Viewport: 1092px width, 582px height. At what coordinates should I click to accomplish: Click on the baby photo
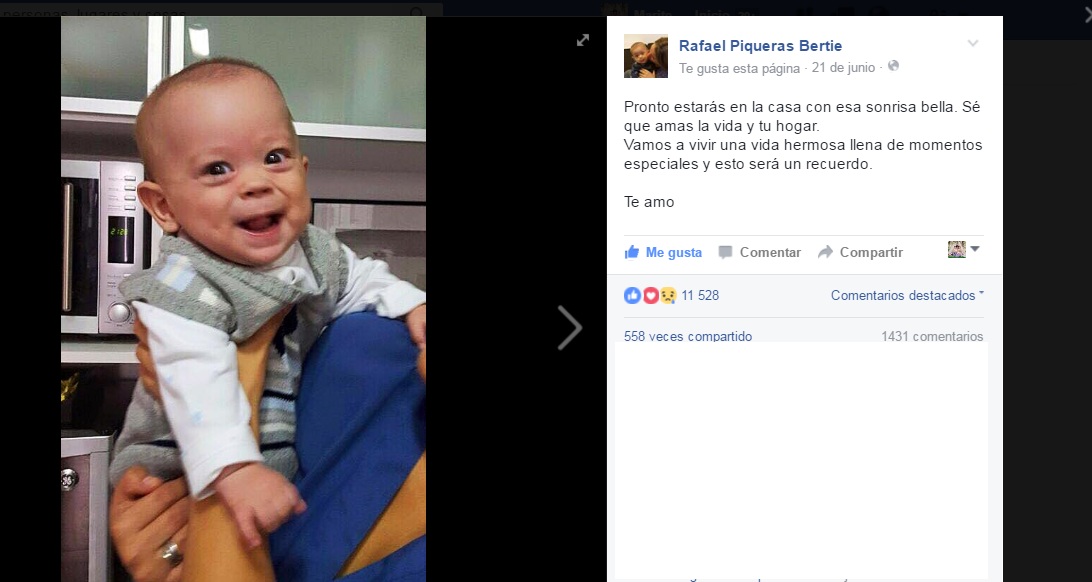pyautogui.click(x=243, y=299)
